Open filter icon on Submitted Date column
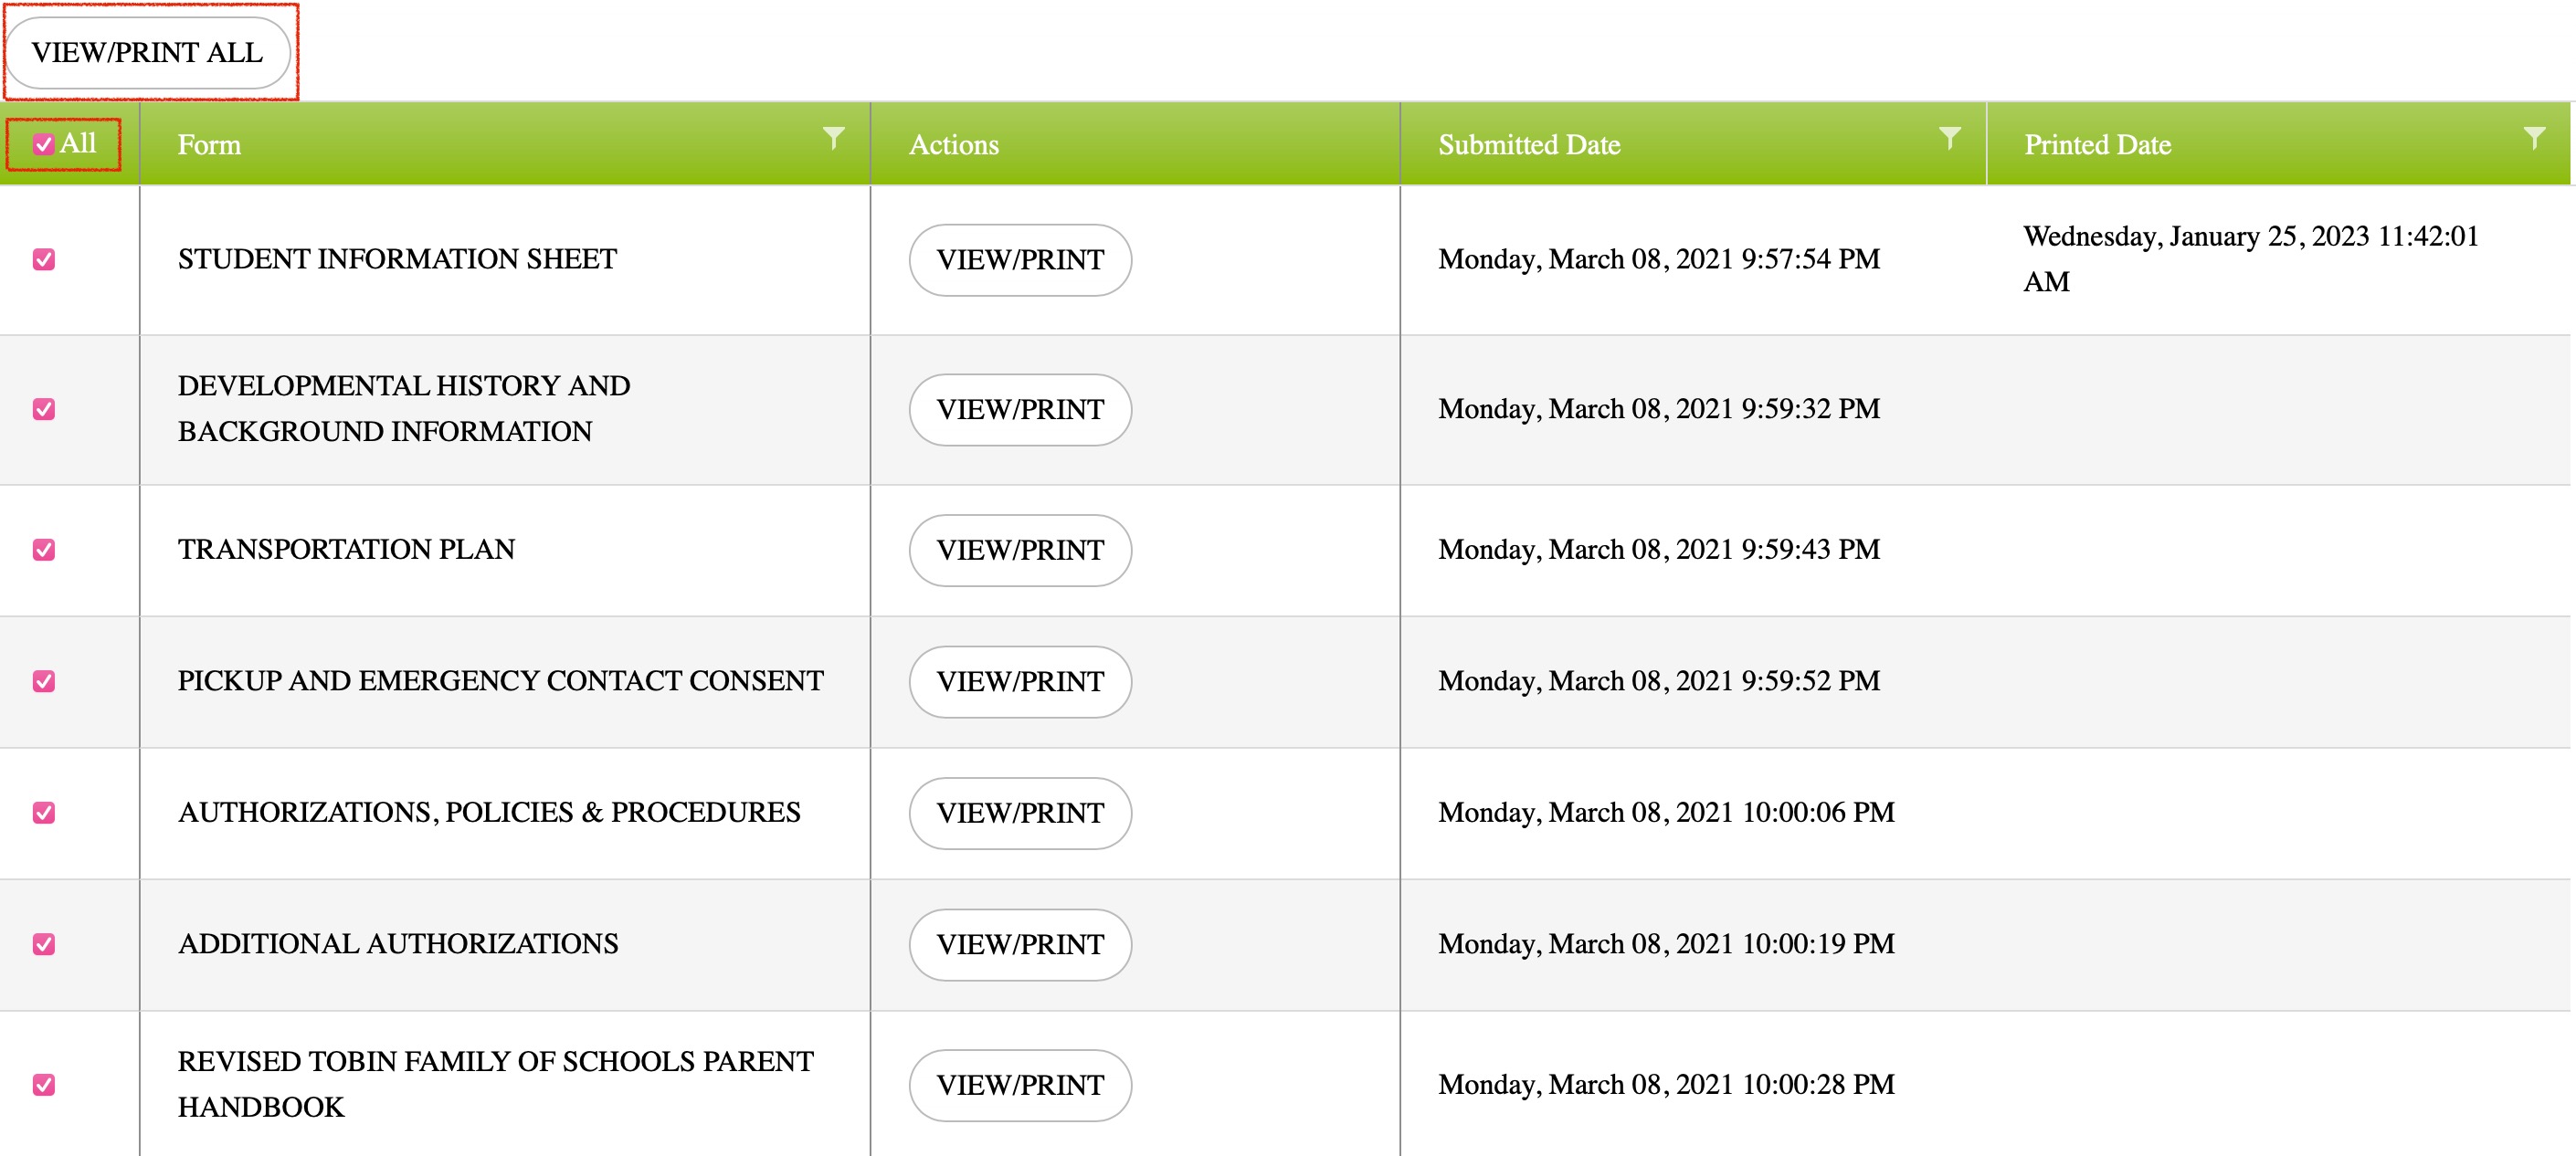2576x1156 pixels. tap(1949, 138)
